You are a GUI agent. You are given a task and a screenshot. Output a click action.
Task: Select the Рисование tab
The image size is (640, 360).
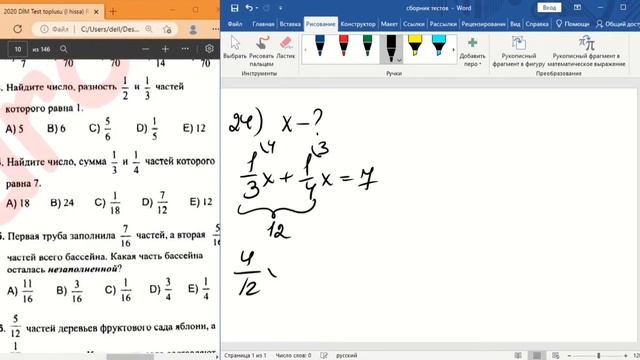tap(320, 24)
